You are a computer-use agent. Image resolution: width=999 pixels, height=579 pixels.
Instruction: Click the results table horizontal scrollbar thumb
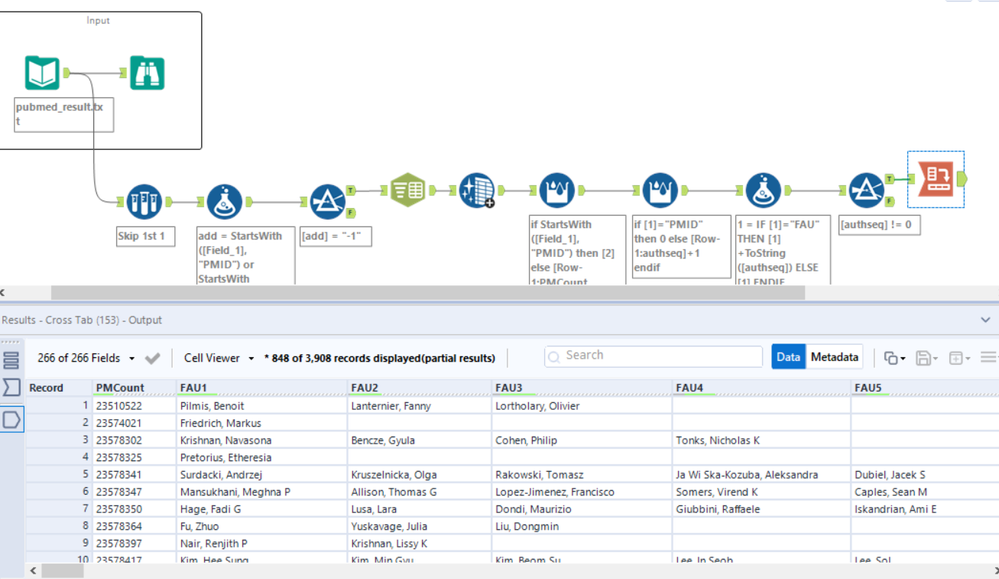(62, 571)
